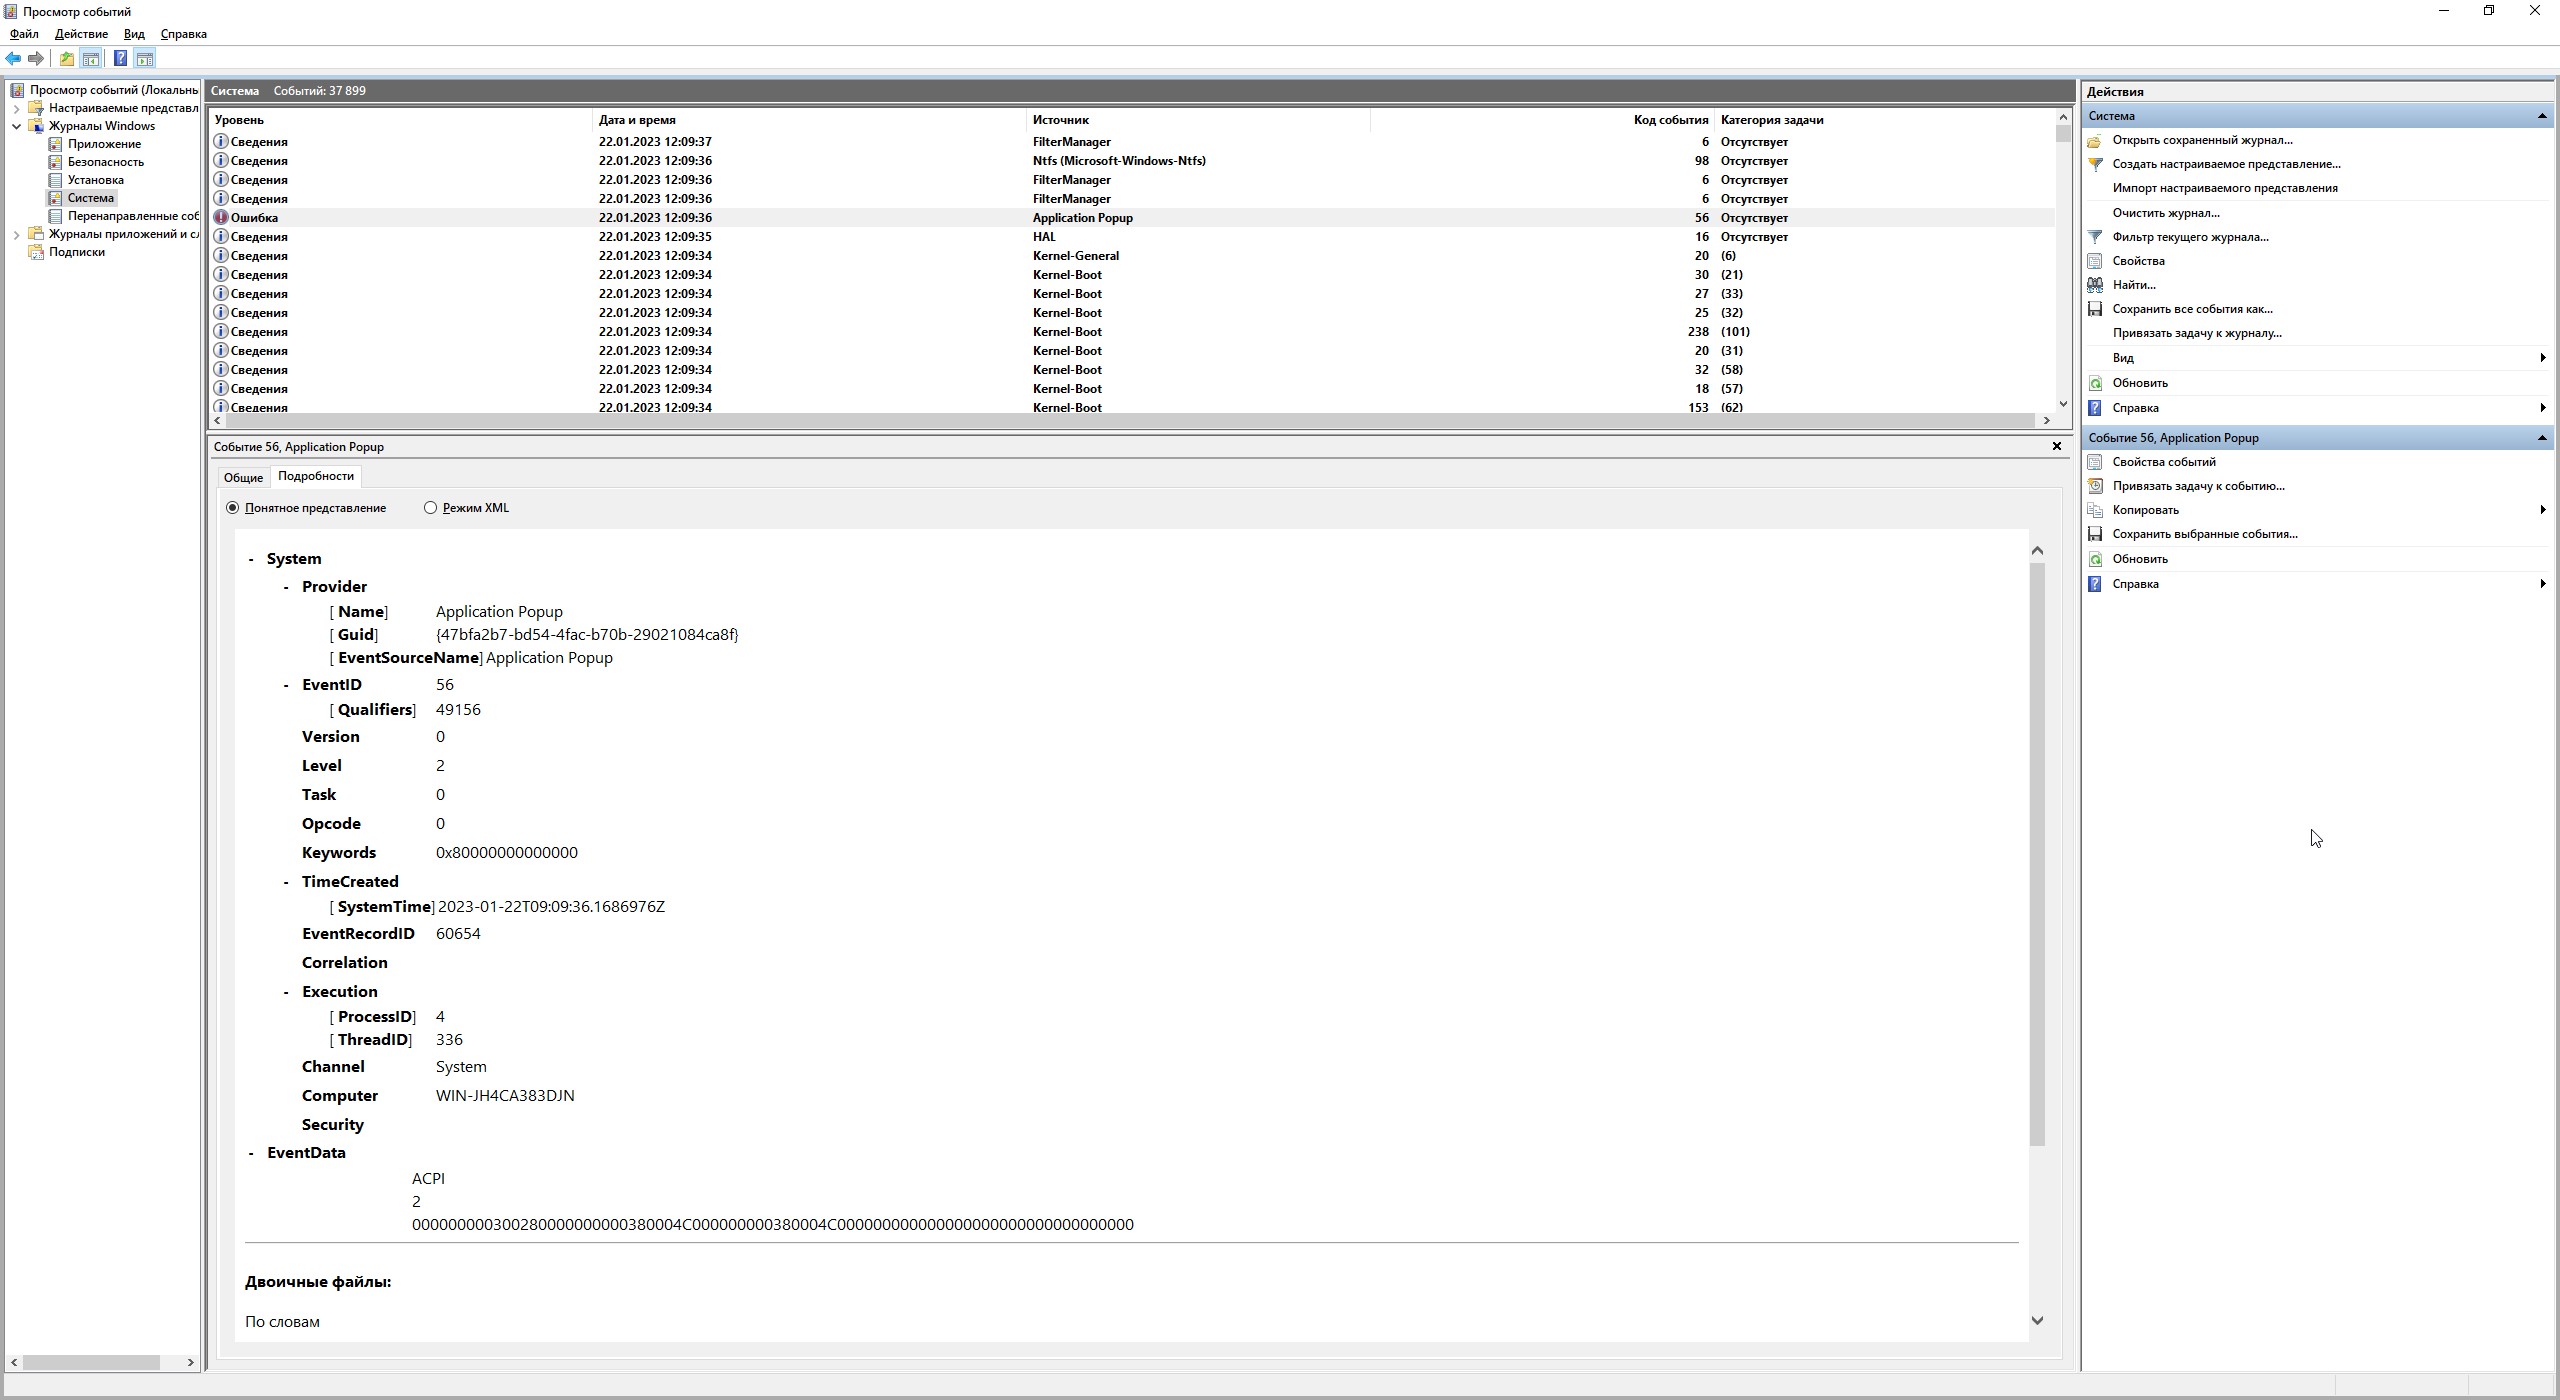This screenshot has width=2560, height=1400.
Task: Click the binoculars icon next to Найти
Action: [2095, 285]
